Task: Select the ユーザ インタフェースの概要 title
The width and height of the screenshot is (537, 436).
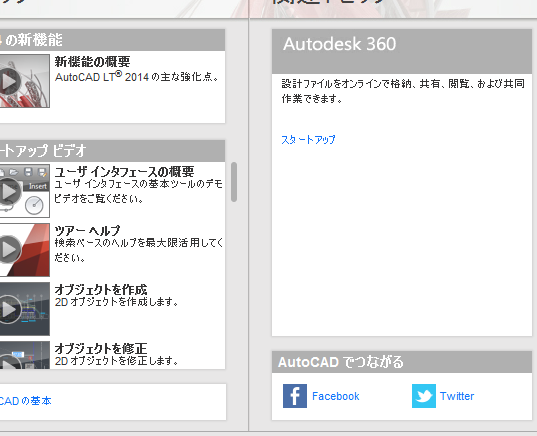Action: (x=124, y=172)
